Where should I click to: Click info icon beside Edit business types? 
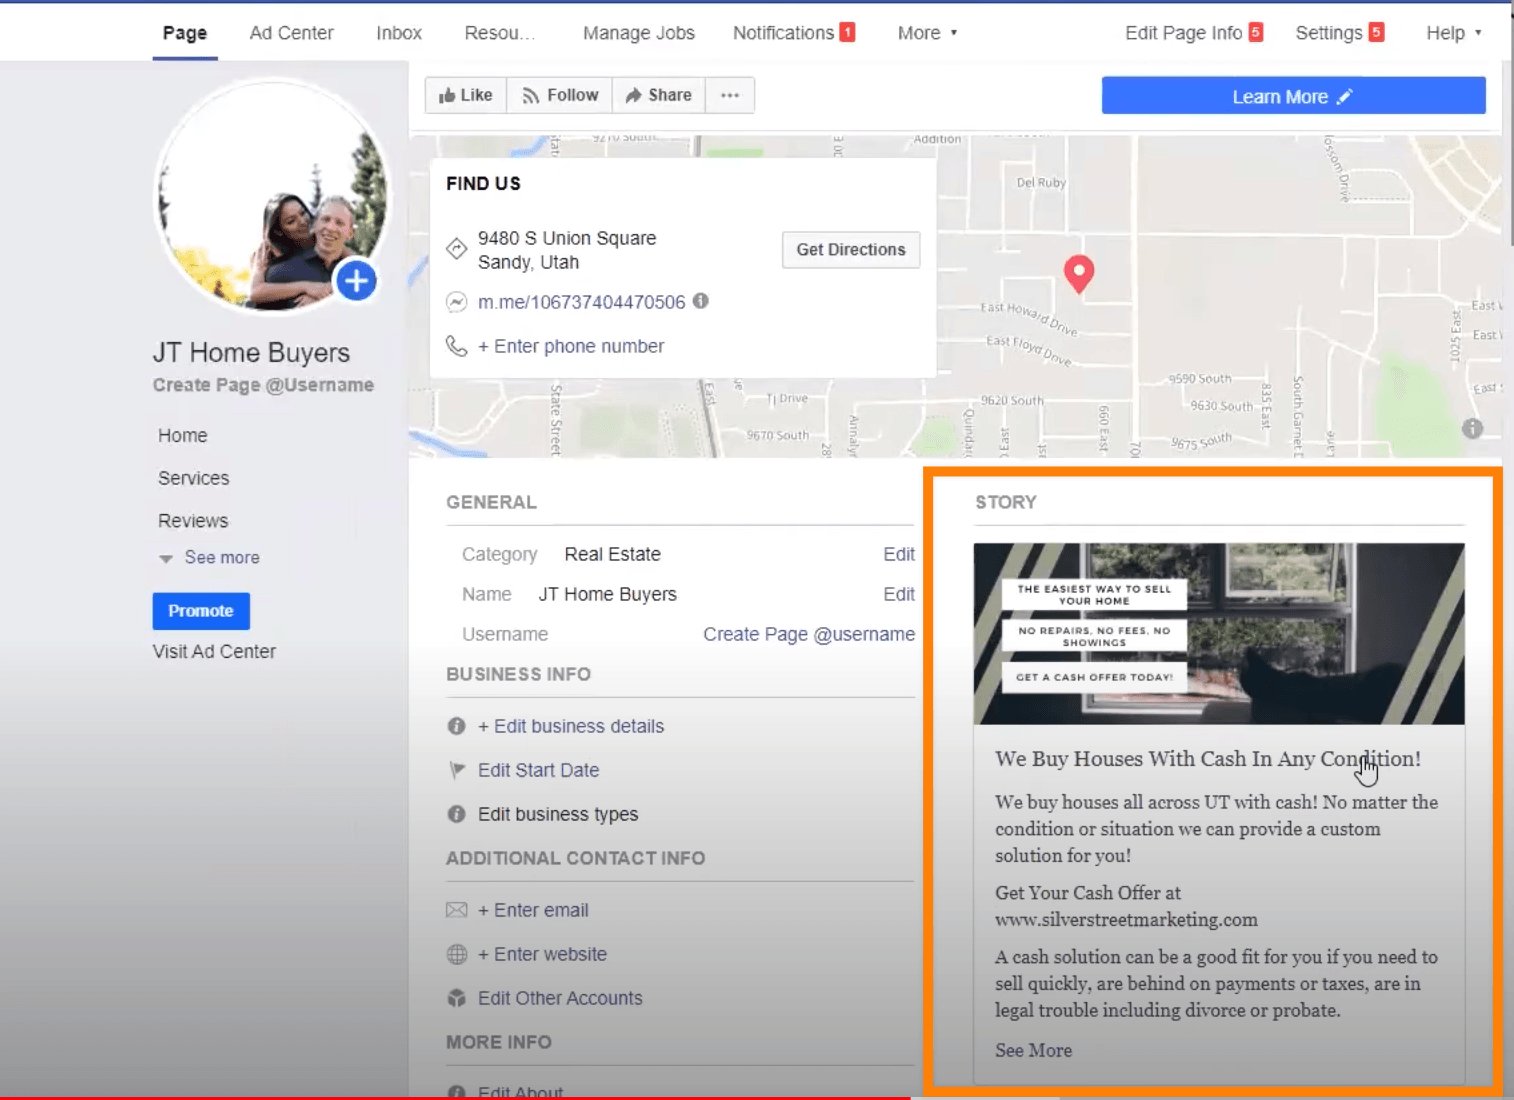[x=456, y=814]
